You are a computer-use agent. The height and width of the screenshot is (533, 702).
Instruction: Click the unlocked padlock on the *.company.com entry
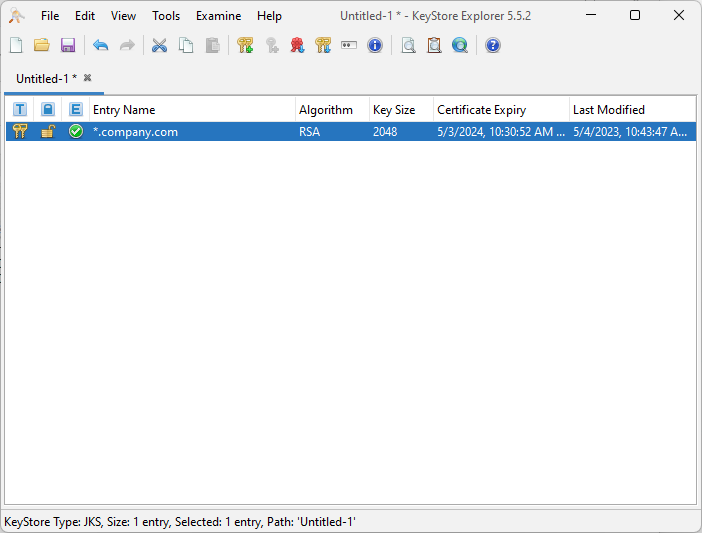click(47, 132)
